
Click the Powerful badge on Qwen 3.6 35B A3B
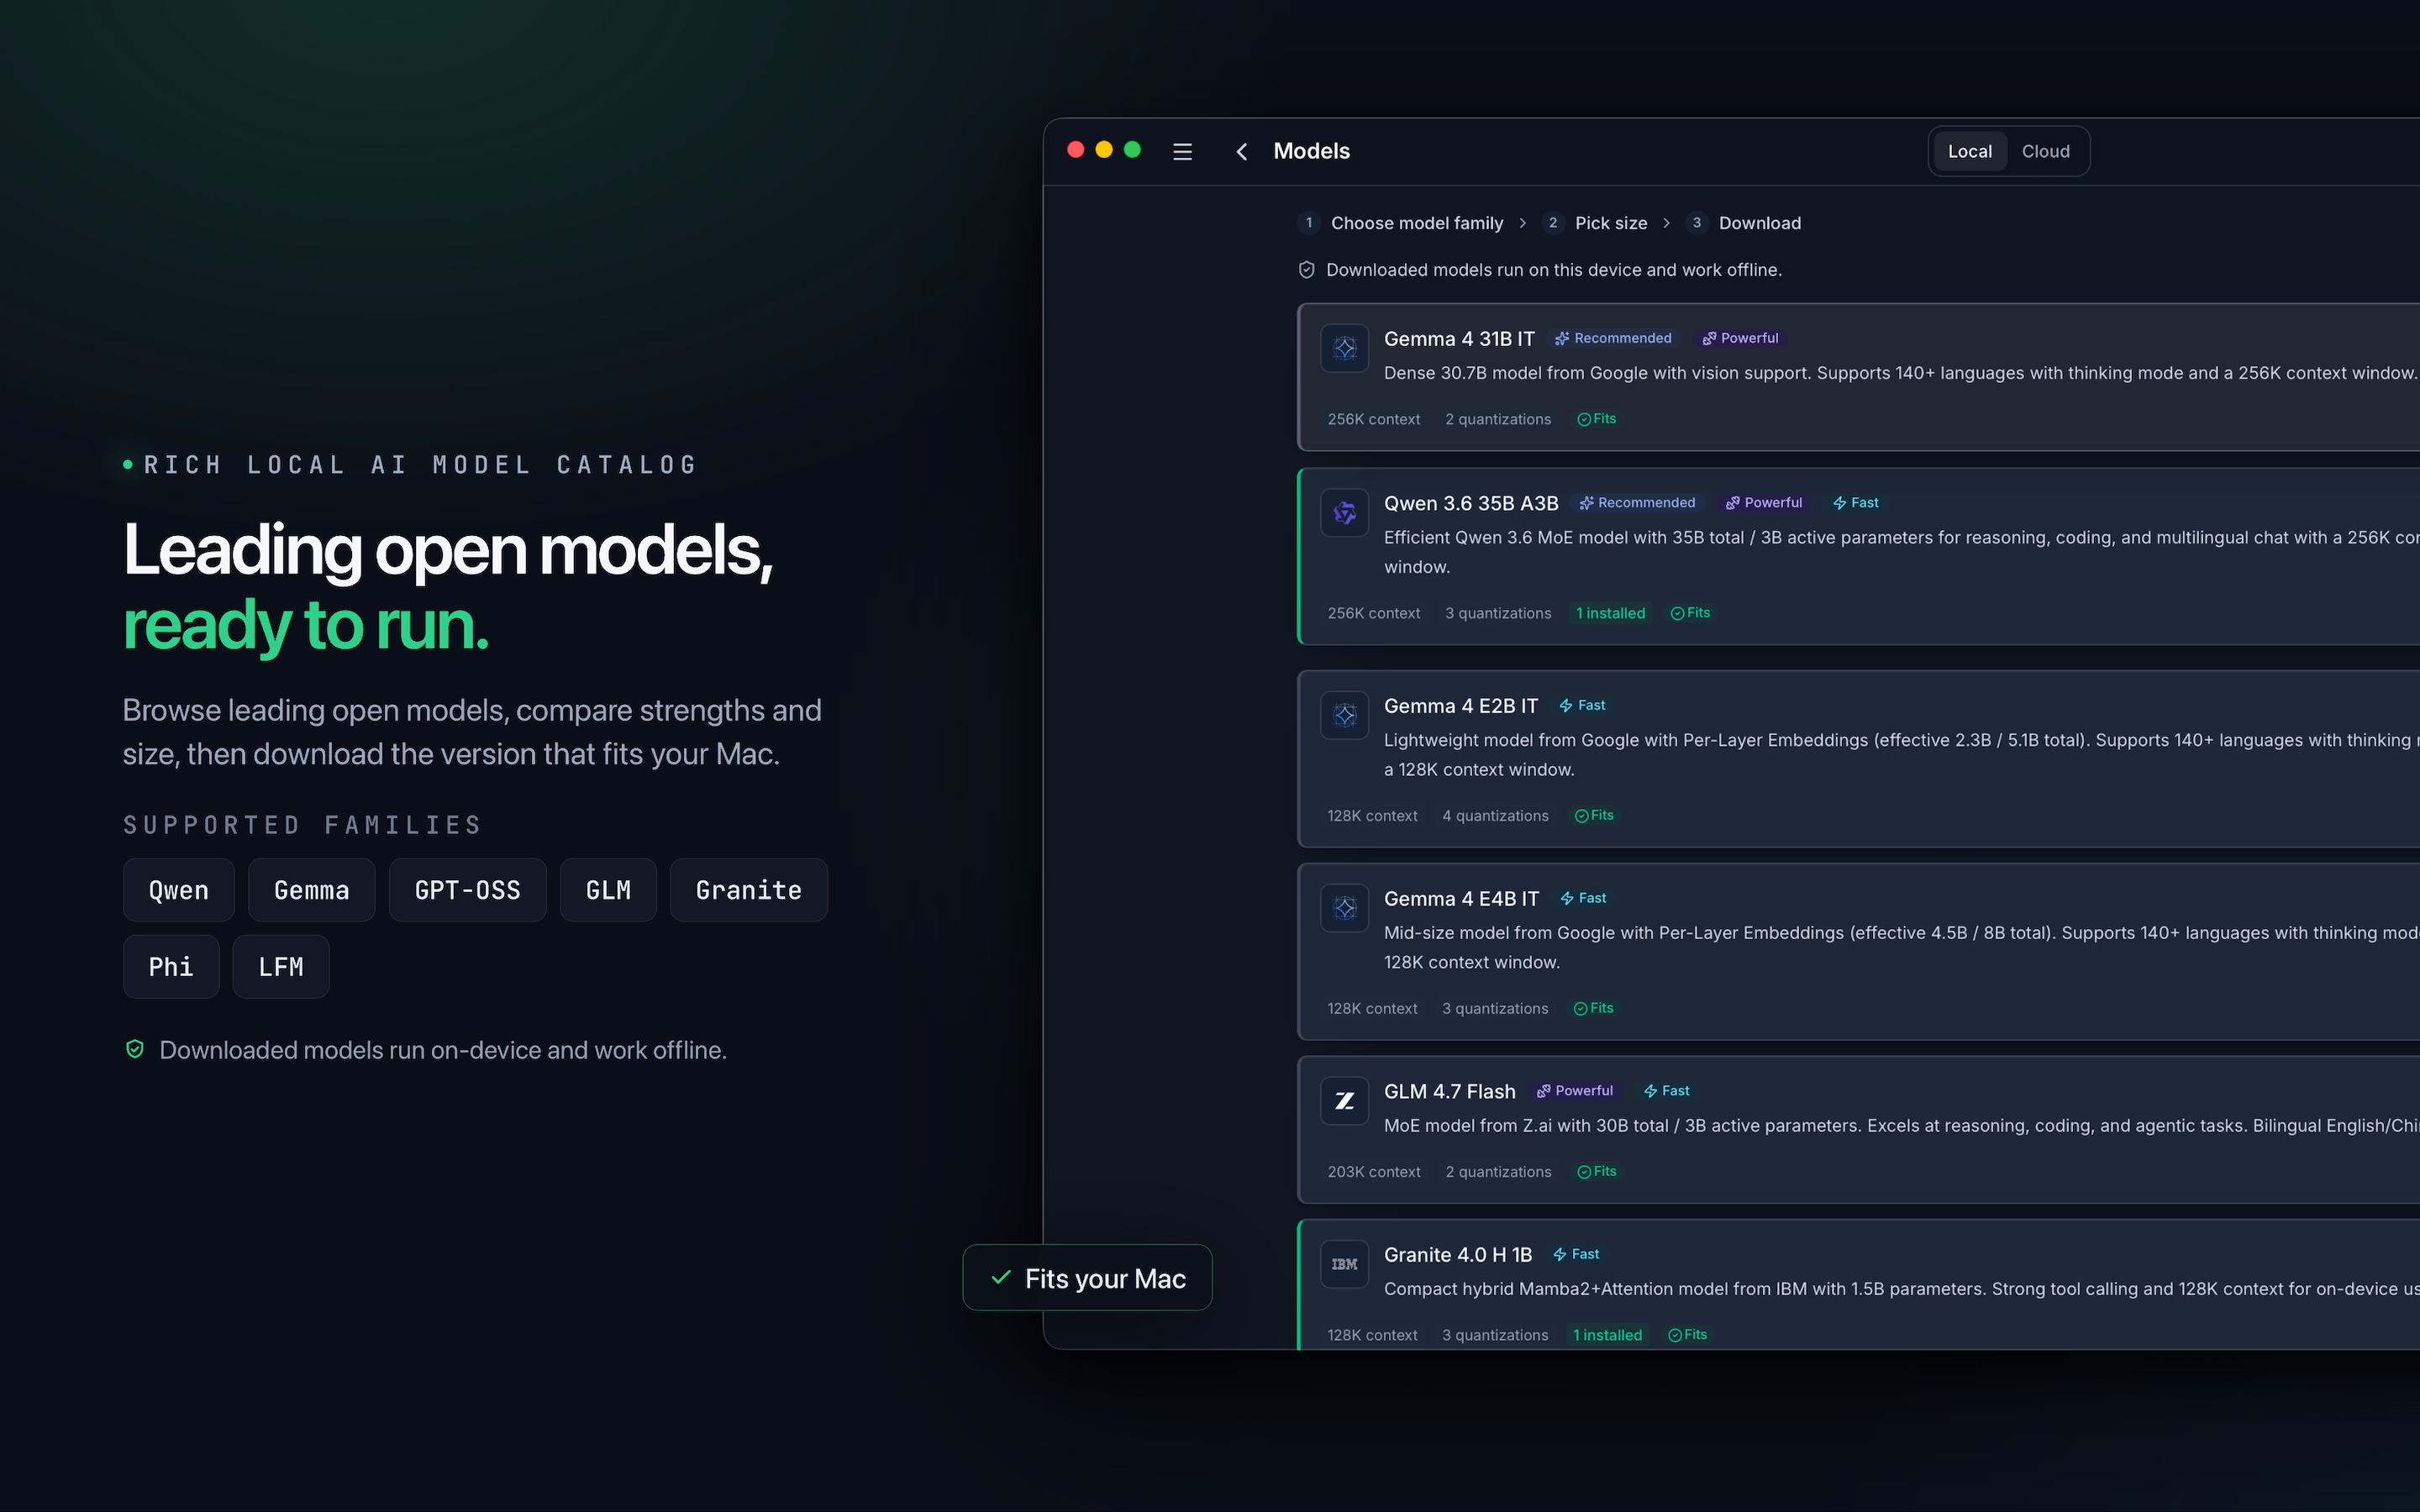tap(1764, 502)
